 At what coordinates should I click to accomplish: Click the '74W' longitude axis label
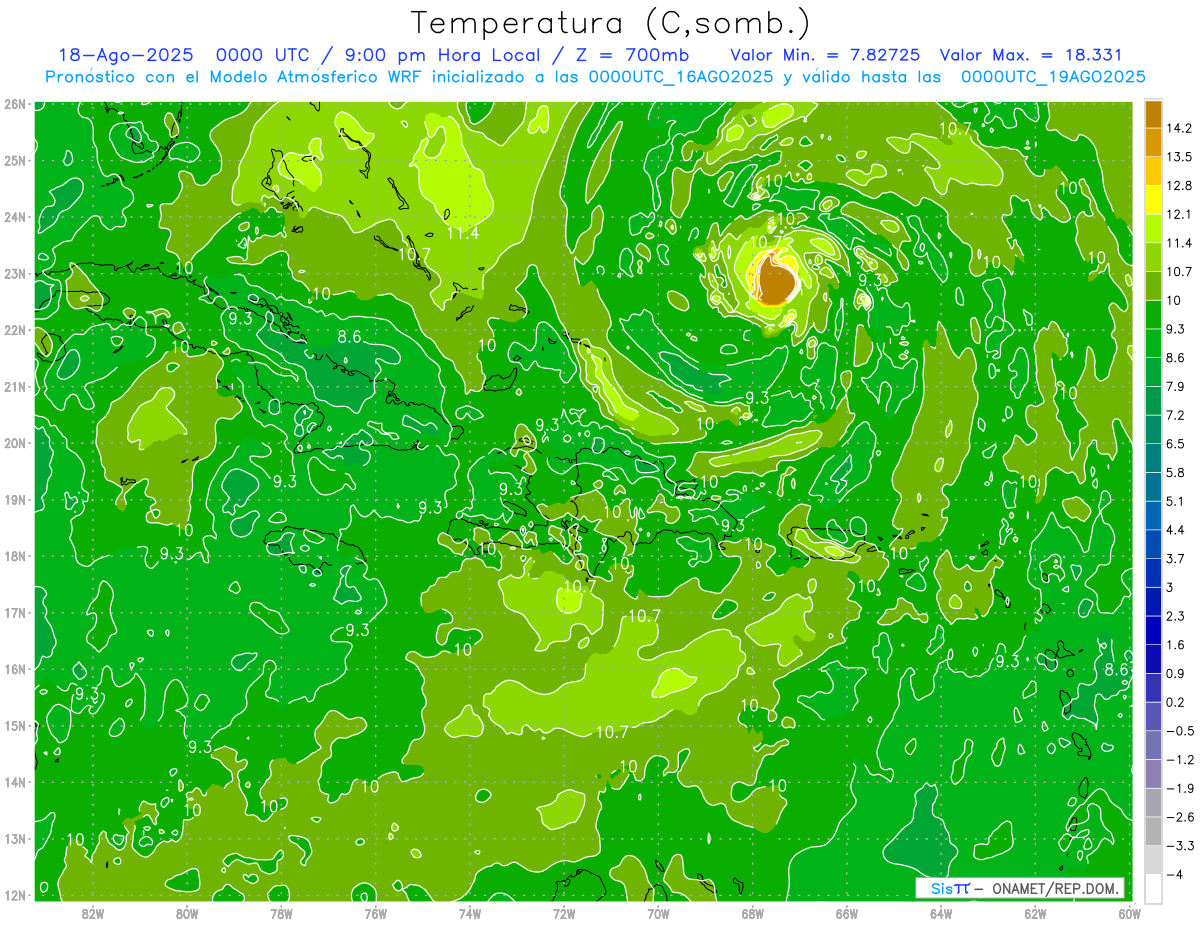[470, 912]
